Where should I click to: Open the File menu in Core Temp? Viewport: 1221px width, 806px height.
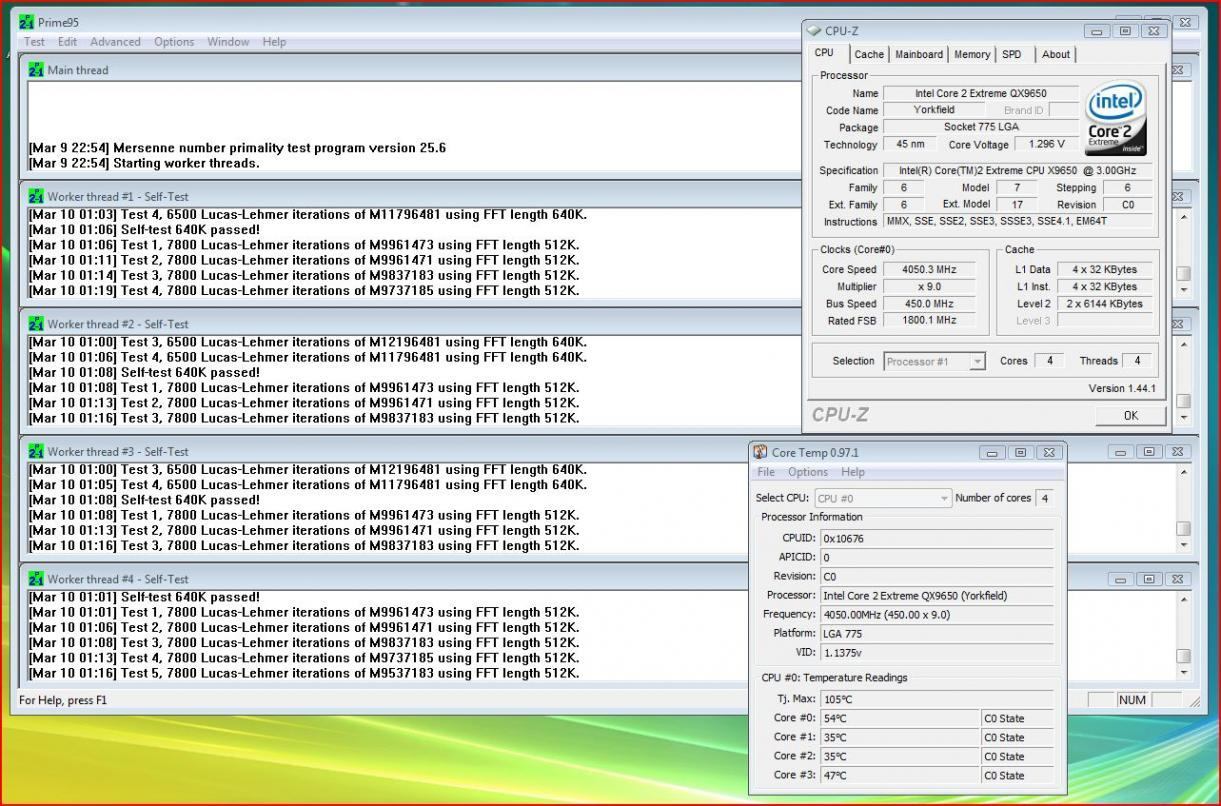(x=766, y=472)
